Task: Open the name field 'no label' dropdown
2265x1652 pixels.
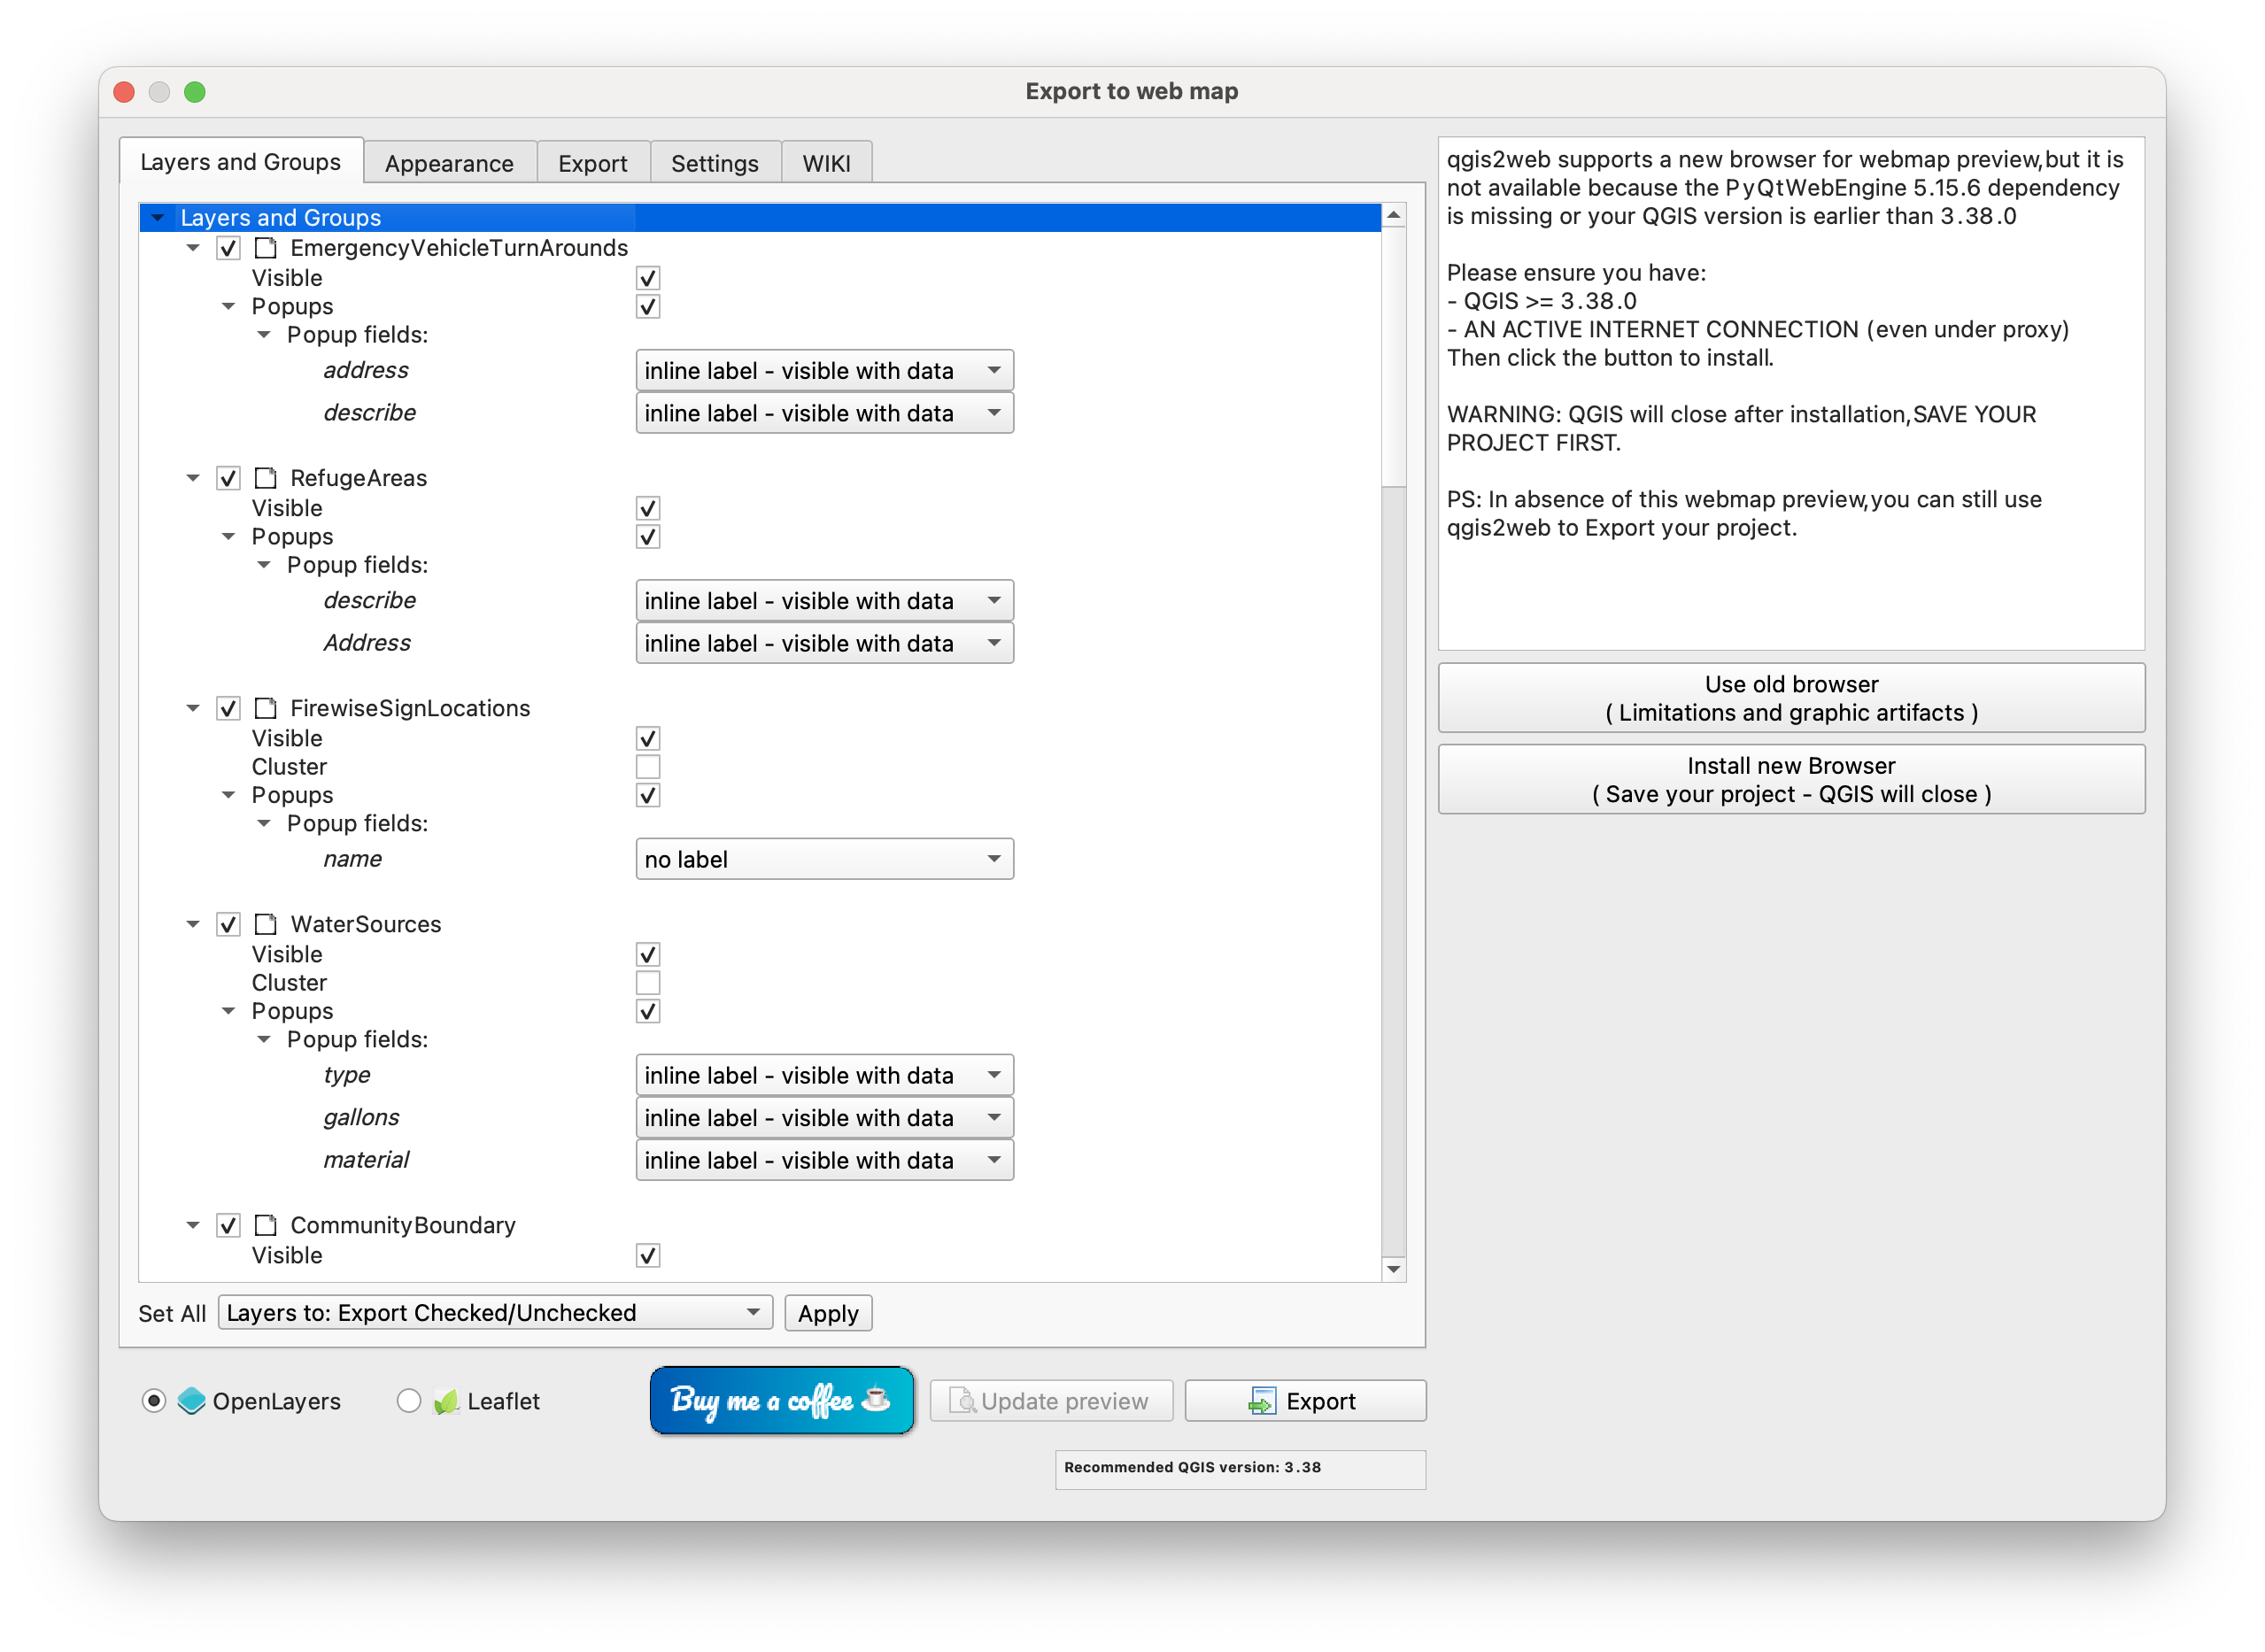Action: [x=825, y=859]
